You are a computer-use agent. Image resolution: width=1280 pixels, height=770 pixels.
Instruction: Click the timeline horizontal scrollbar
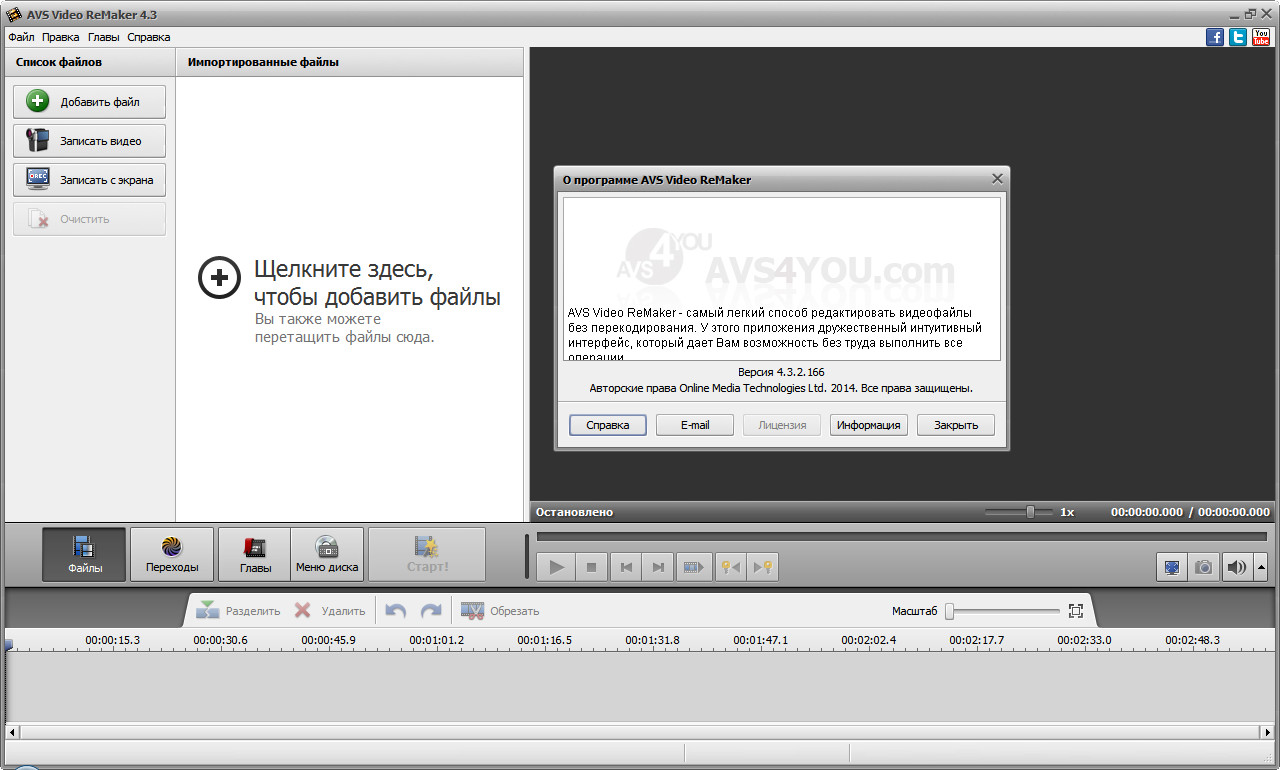[x=639, y=733]
